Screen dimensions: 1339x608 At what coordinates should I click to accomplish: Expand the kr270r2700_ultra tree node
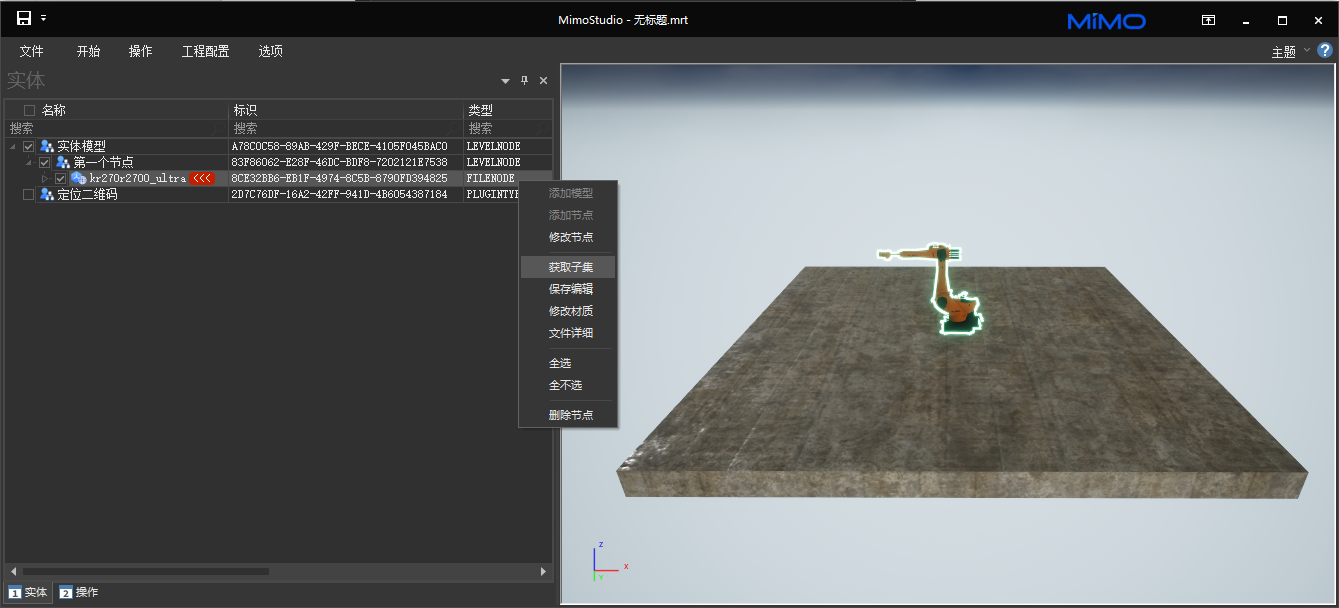point(44,178)
